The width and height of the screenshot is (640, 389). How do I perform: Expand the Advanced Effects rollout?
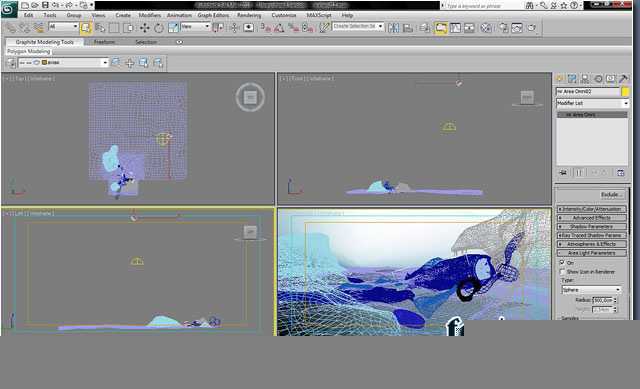(x=592, y=218)
